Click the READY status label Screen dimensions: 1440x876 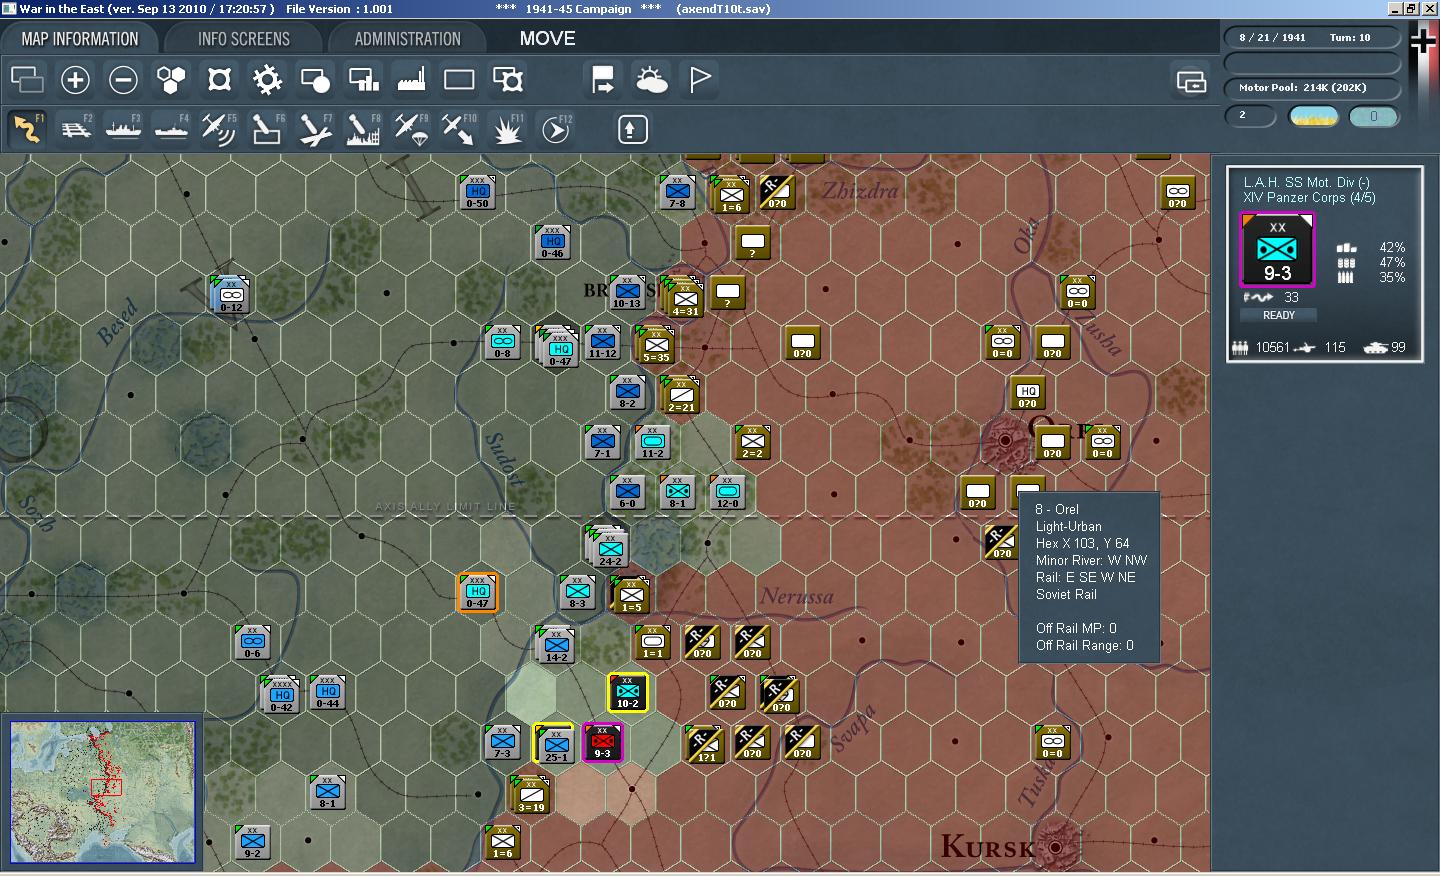click(x=1278, y=315)
